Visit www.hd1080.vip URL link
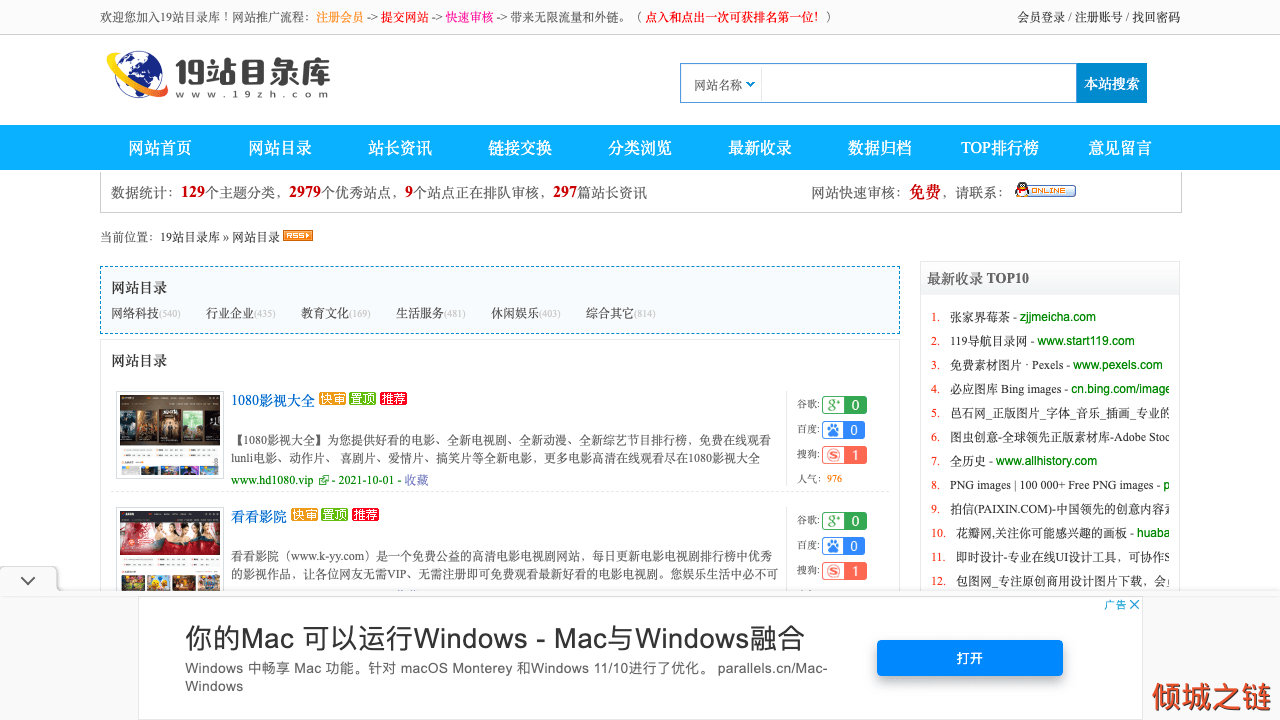The height and width of the screenshot is (720, 1280). [x=272, y=480]
